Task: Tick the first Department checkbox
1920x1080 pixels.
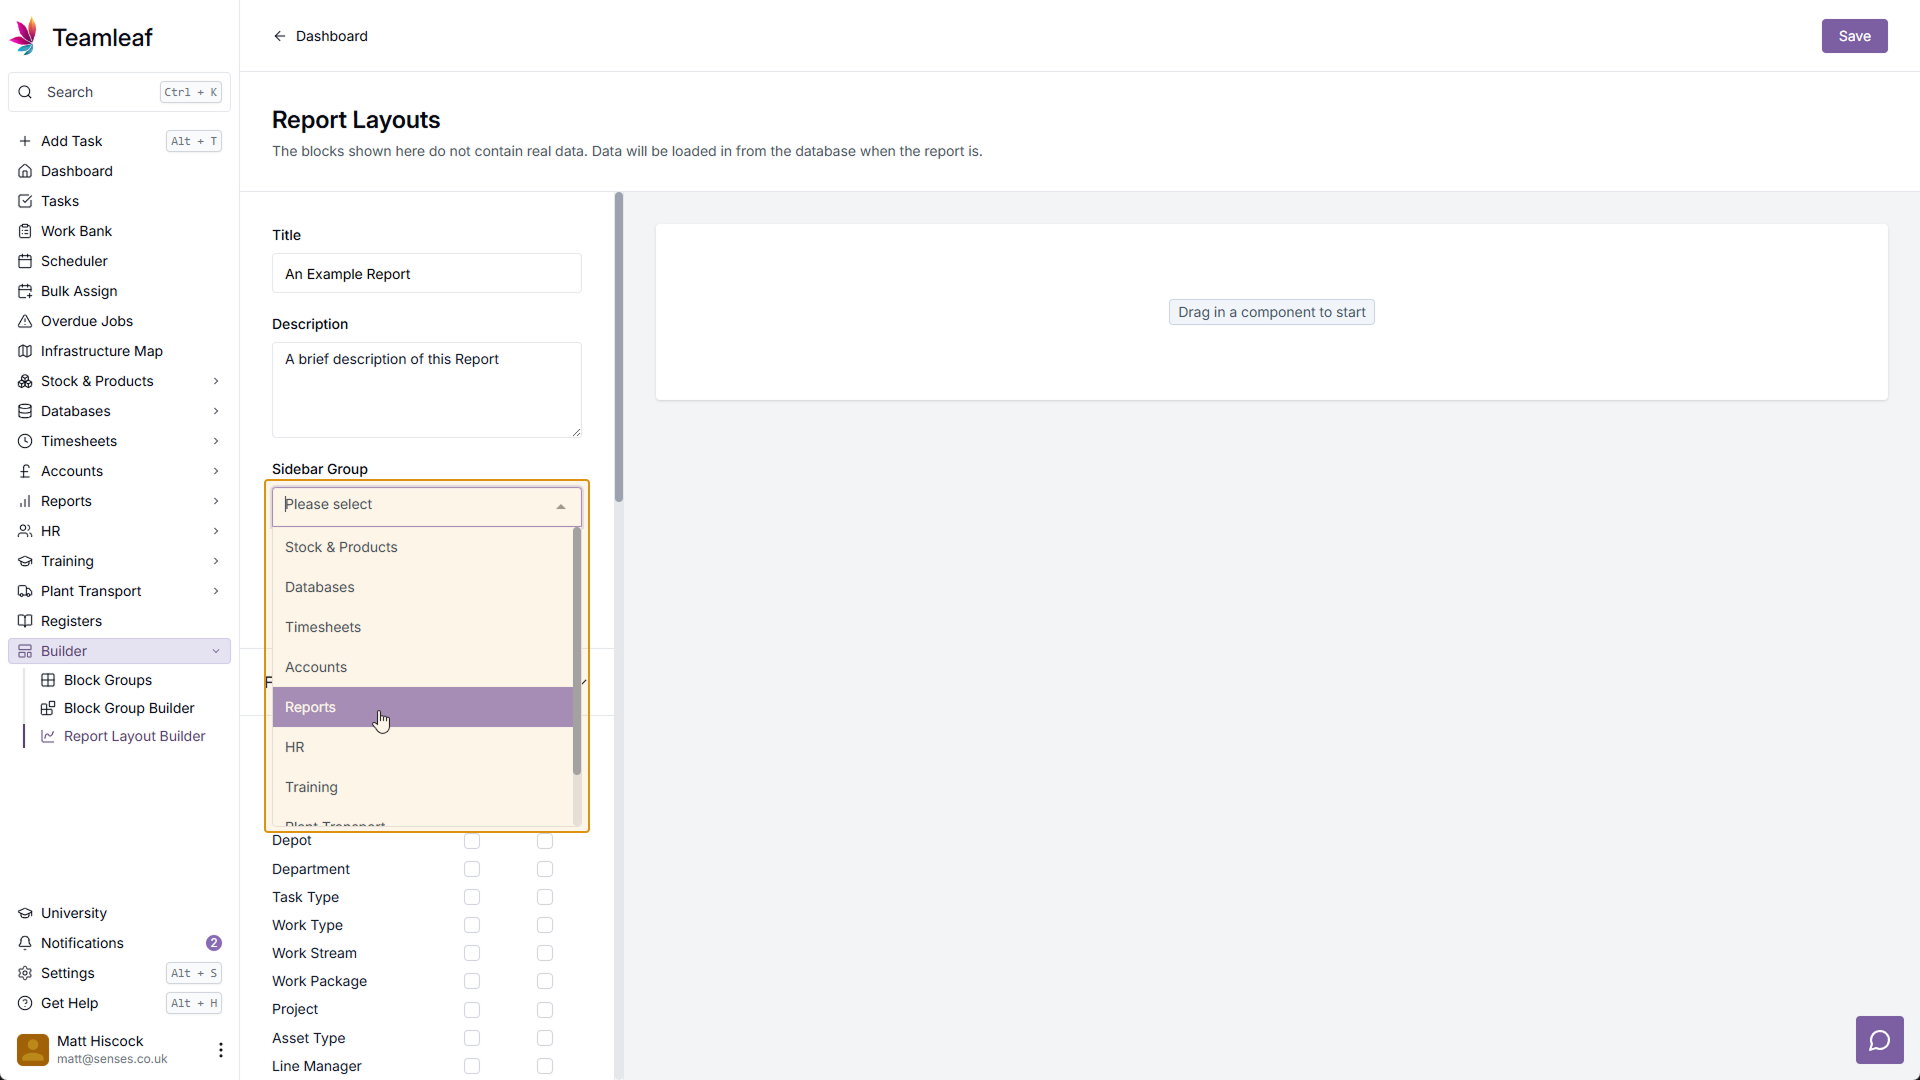Action: [472, 869]
